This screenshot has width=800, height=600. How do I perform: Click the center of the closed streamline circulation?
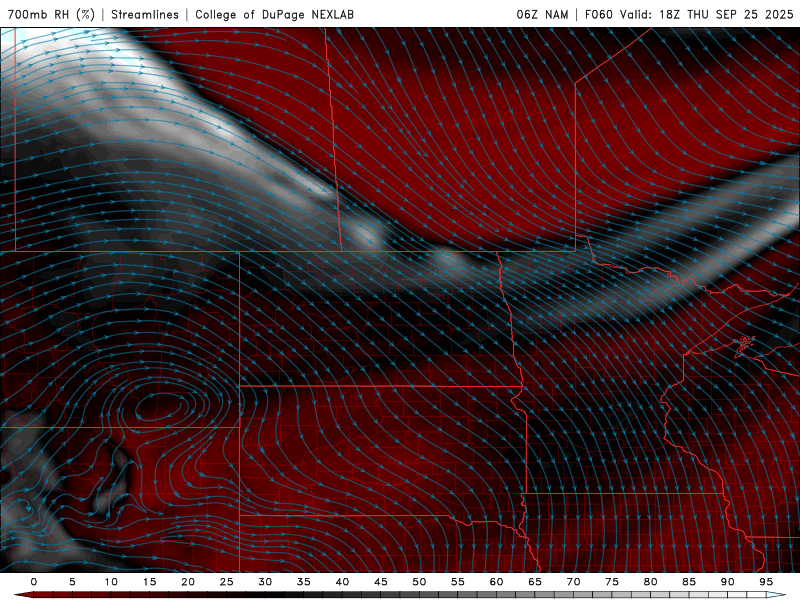(160, 407)
